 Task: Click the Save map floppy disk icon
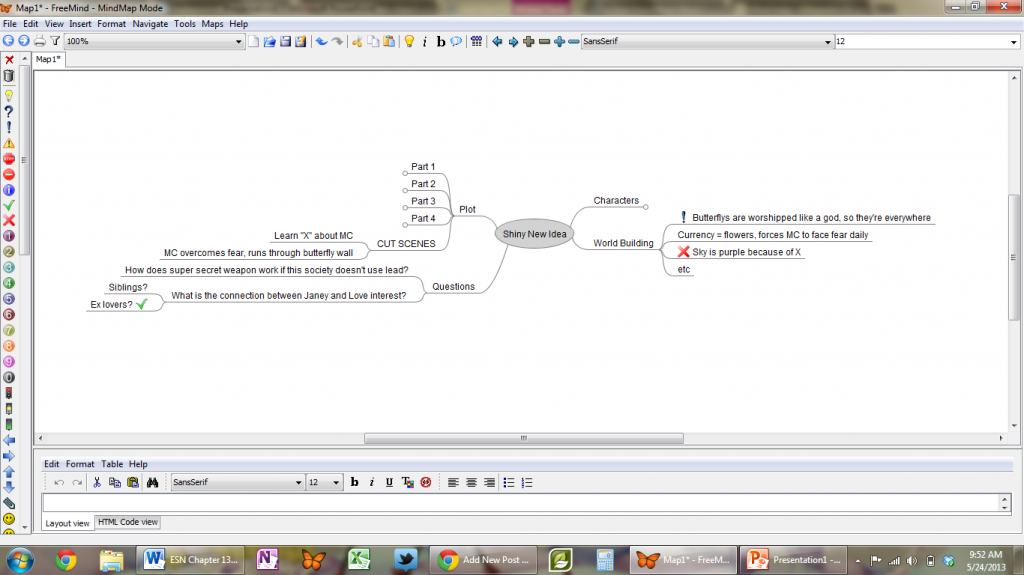285,41
